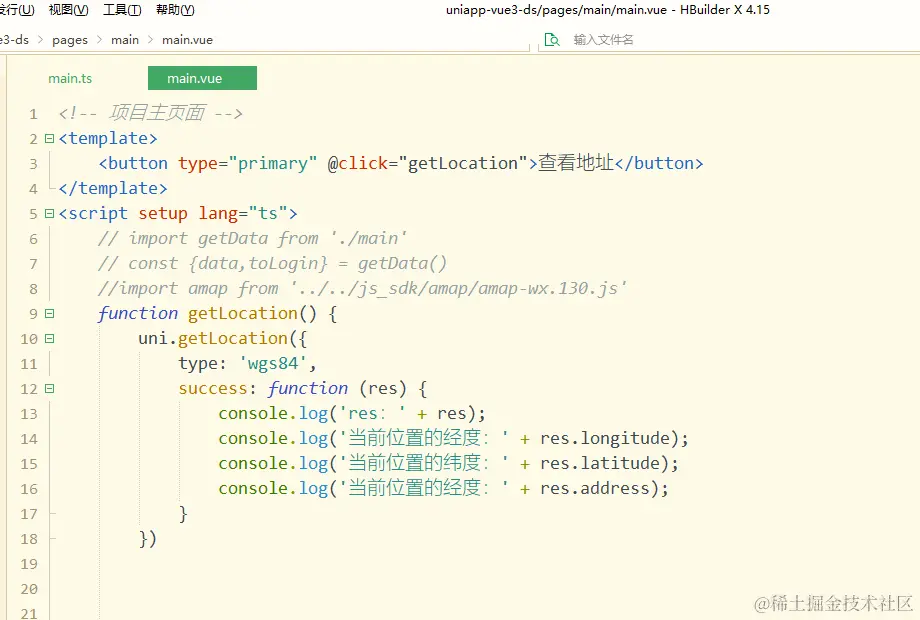Click the main.vue breadcrumb item

coord(187,40)
